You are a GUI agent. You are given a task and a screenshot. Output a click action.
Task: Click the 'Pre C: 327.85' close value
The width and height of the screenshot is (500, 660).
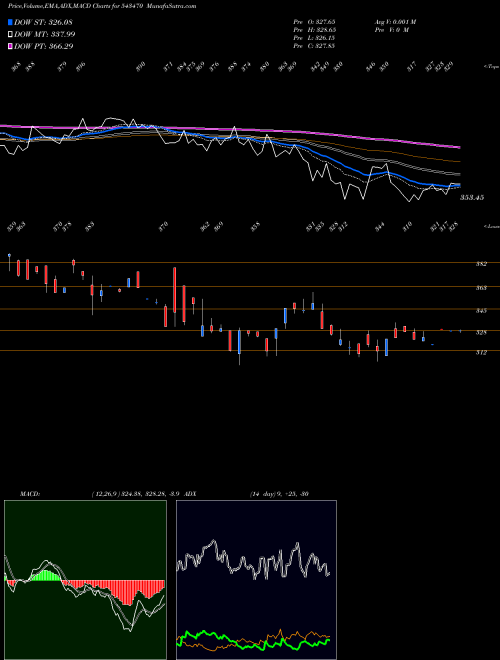[314, 46]
